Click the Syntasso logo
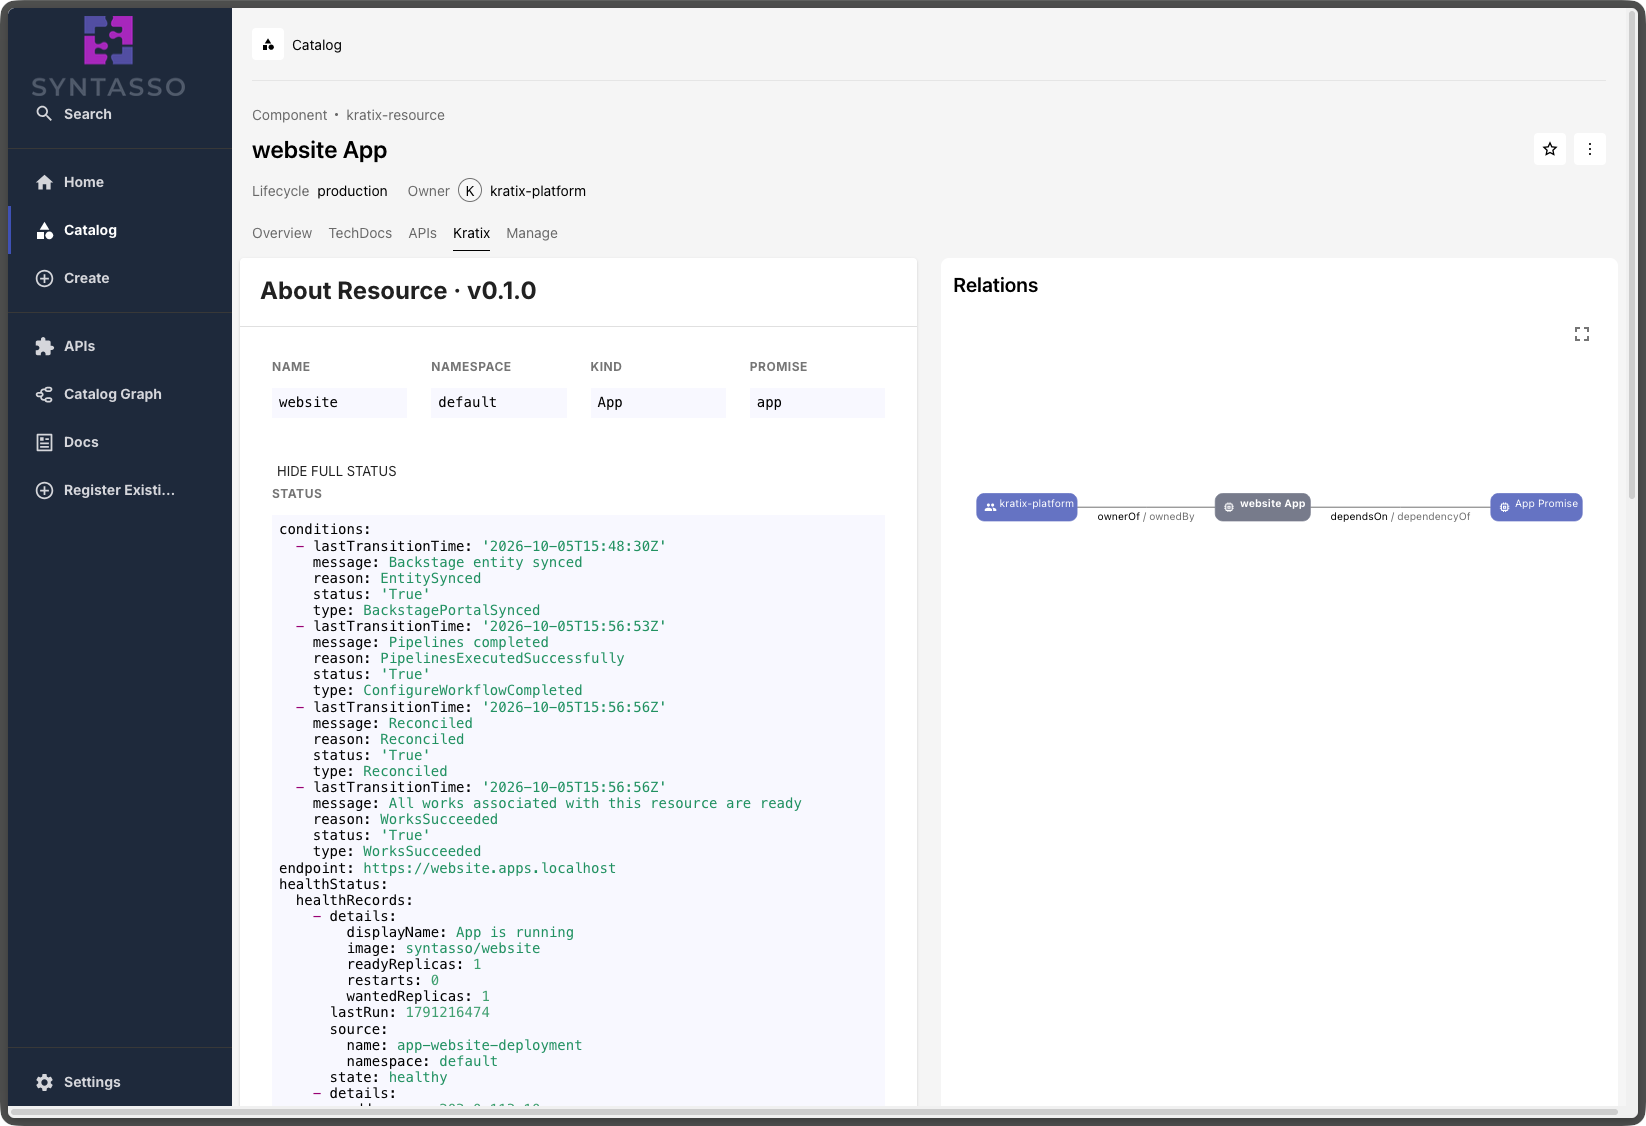 tap(108, 56)
